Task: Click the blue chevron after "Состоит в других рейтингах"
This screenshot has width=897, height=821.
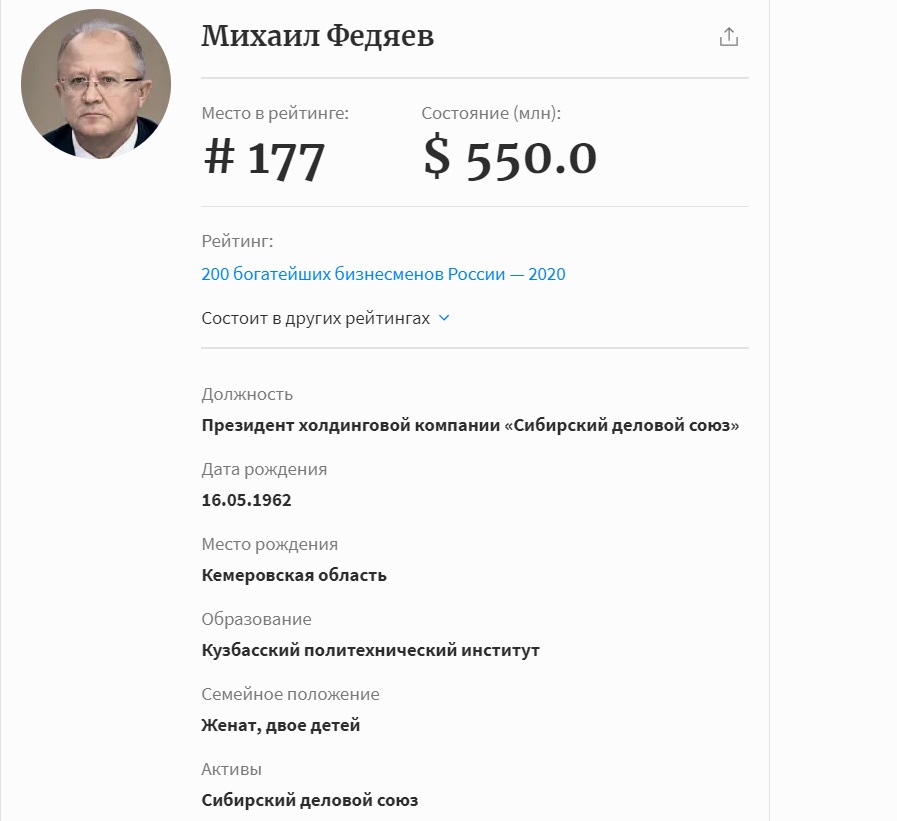Action: tap(444, 318)
